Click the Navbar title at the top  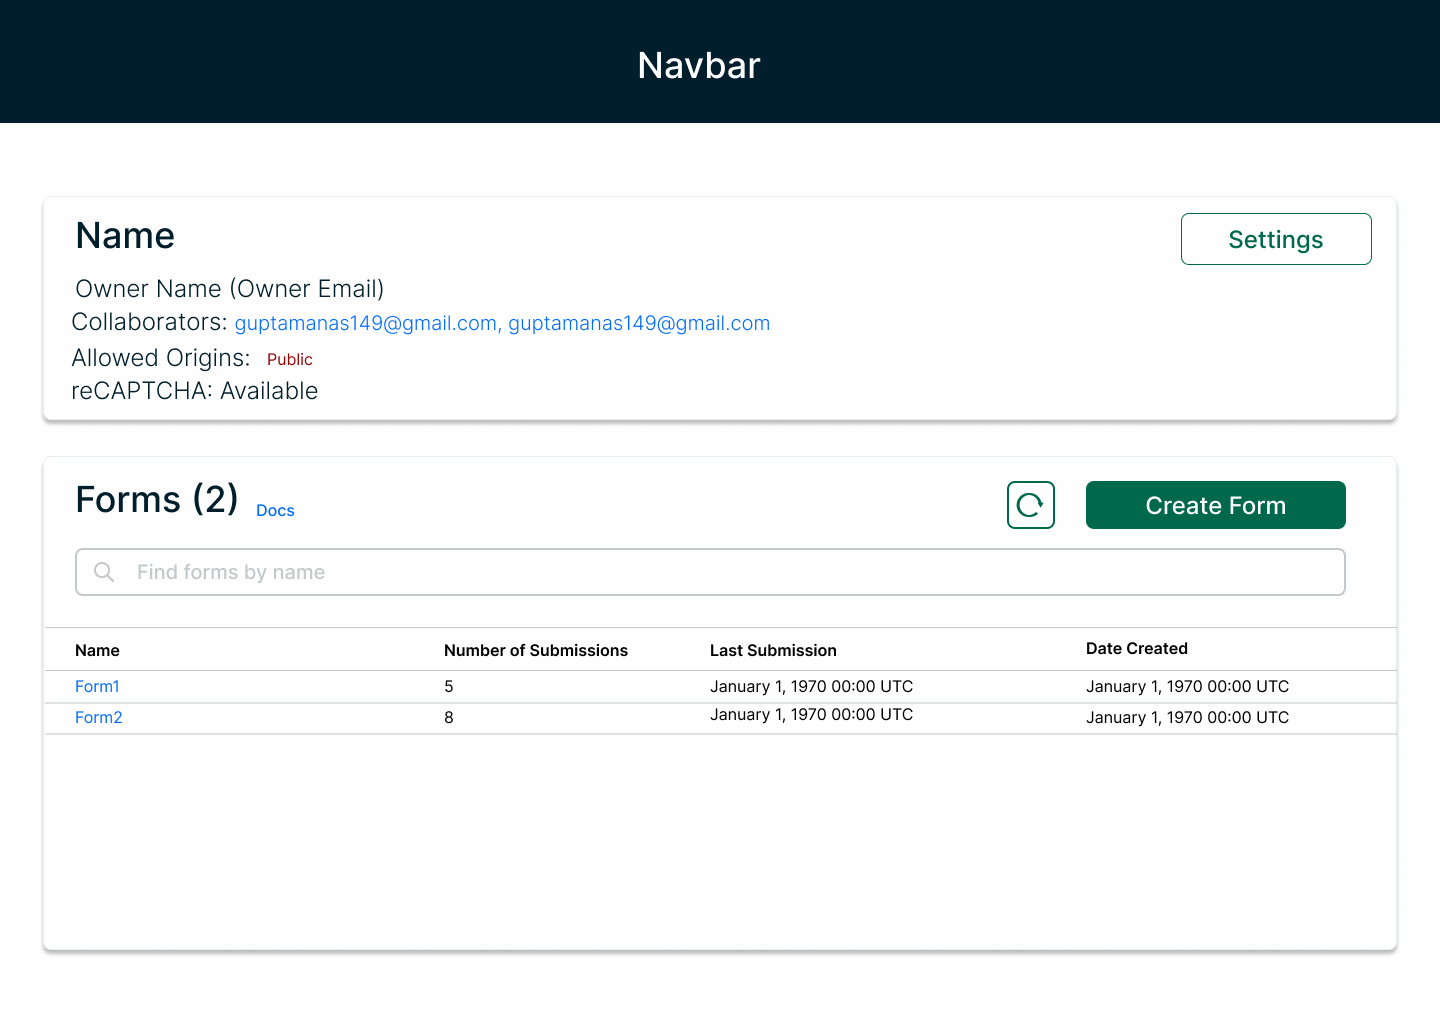tap(698, 65)
